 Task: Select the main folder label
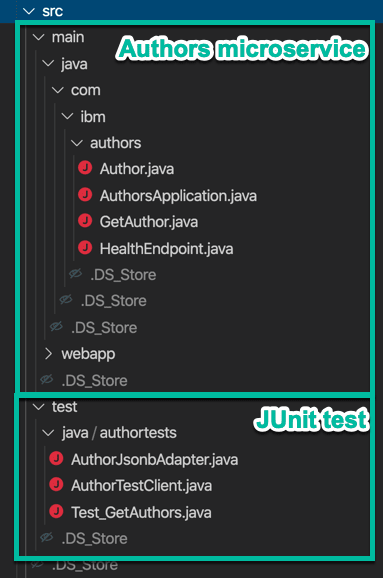point(68,37)
